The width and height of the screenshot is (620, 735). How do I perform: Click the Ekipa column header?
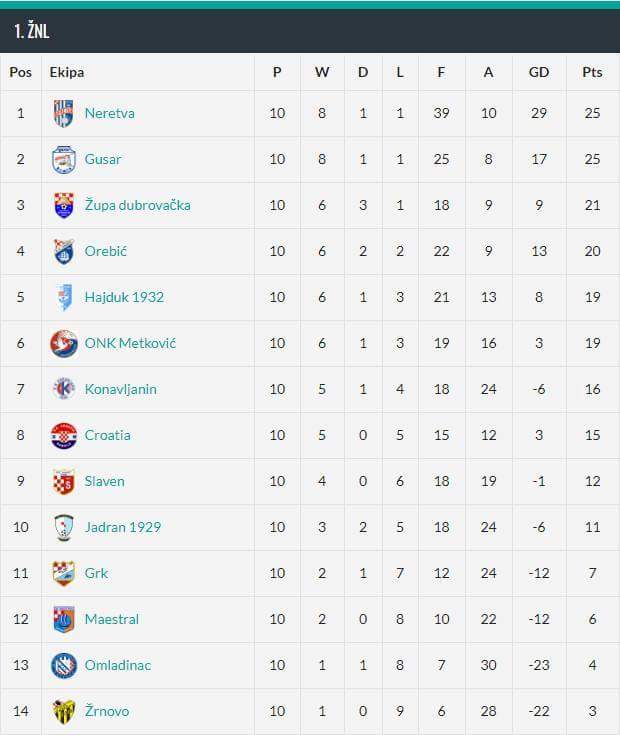(67, 72)
